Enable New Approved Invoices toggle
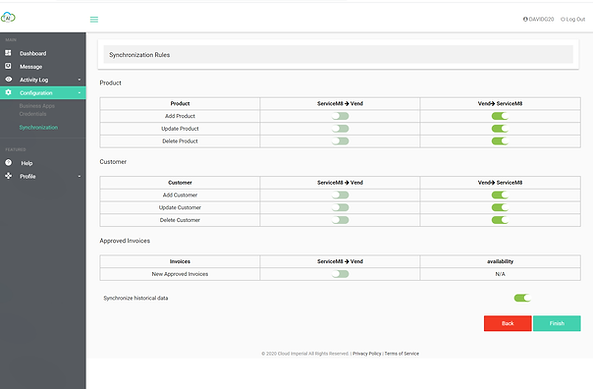Screen dimensions: 593x389 pyautogui.click(x=340, y=274)
